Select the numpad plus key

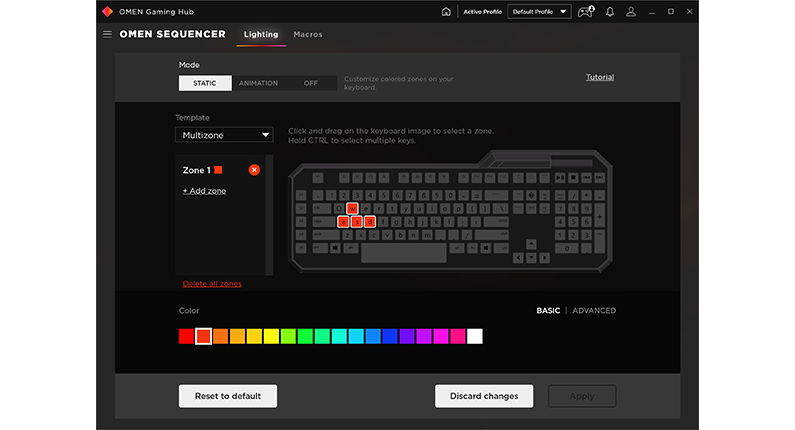[599, 216]
